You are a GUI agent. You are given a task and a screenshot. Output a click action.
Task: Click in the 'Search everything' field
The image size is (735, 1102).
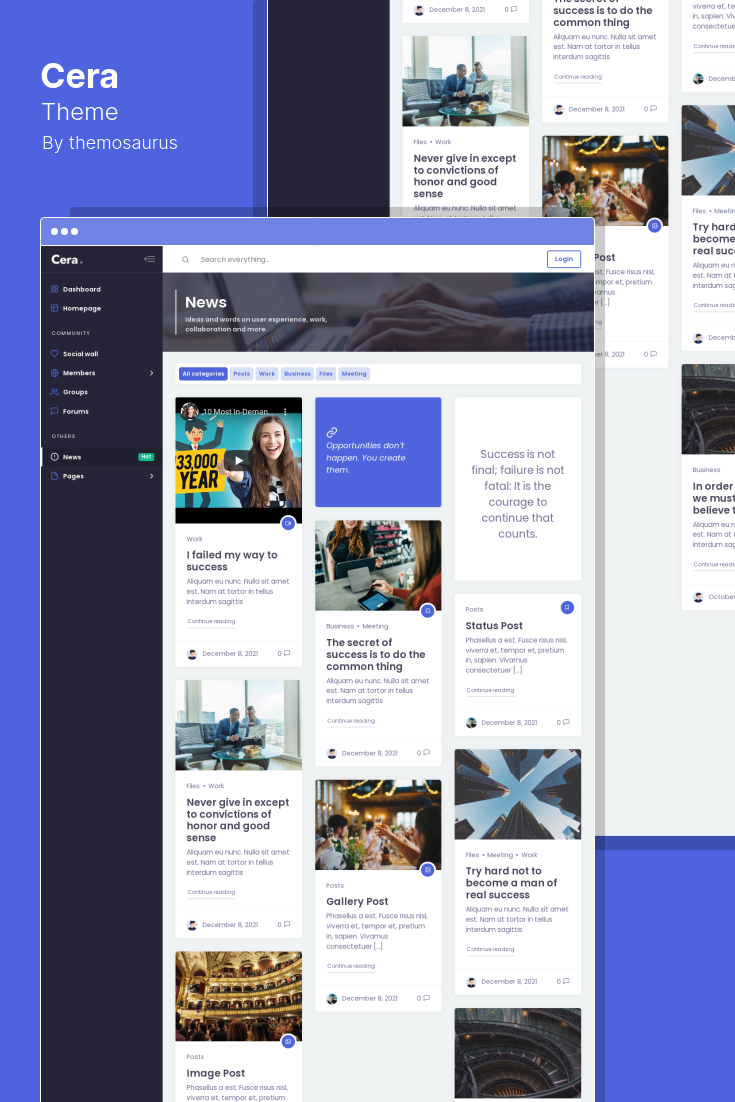click(x=234, y=259)
